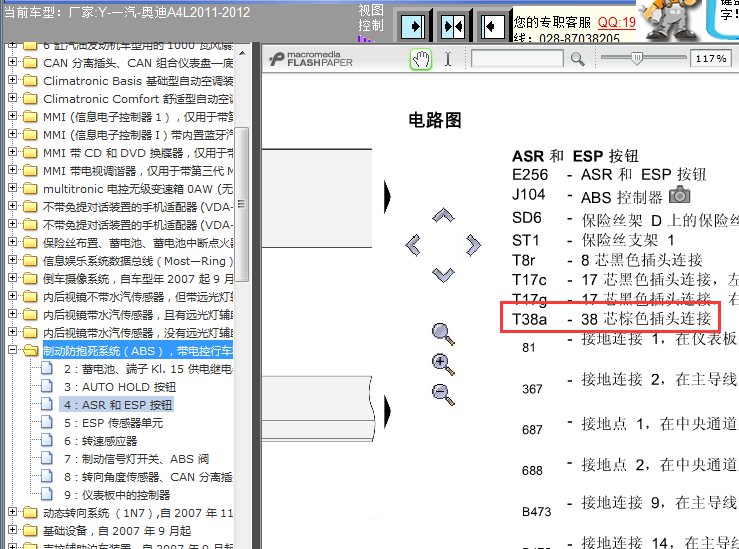Click the page icon for 5：ESP 传感器单元
Viewport: 739px width, 549px height.
click(47, 422)
